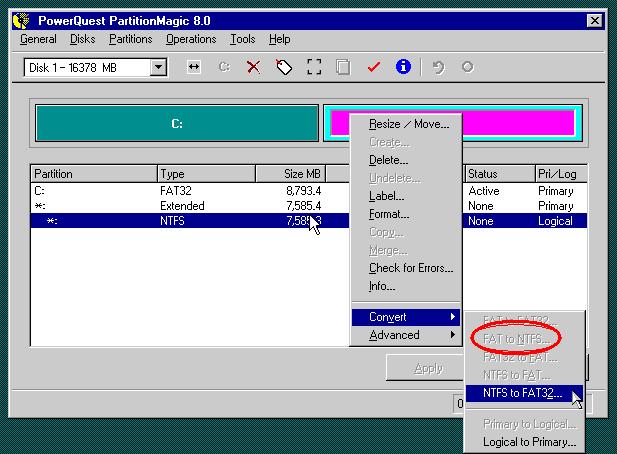Open the Tools menu
Image resolution: width=617 pixels, height=454 pixels.
(x=242, y=39)
